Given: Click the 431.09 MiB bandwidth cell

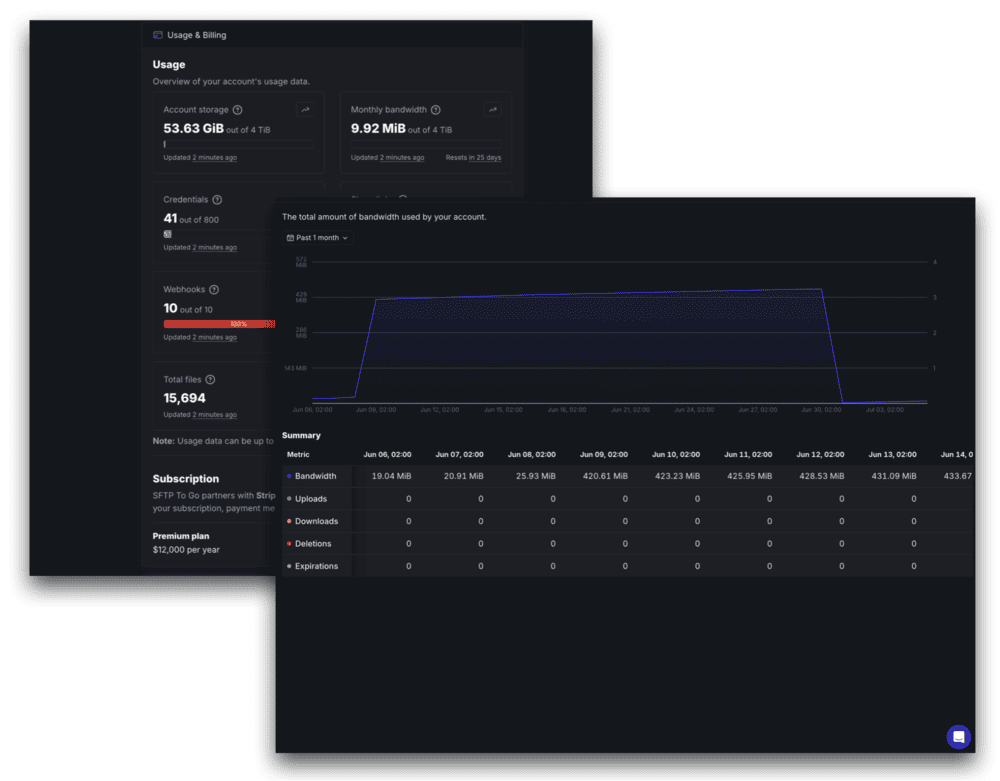Looking at the screenshot, I should 893,476.
